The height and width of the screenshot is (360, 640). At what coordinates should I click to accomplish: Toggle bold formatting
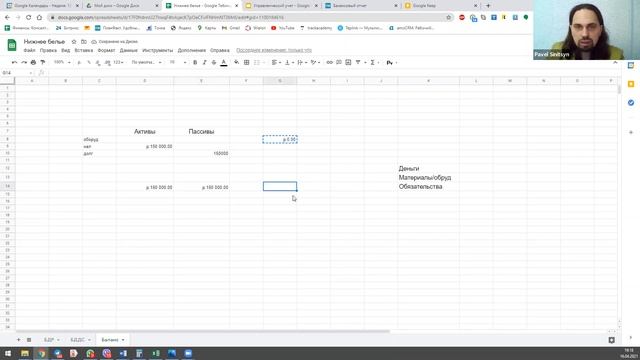click(x=195, y=62)
